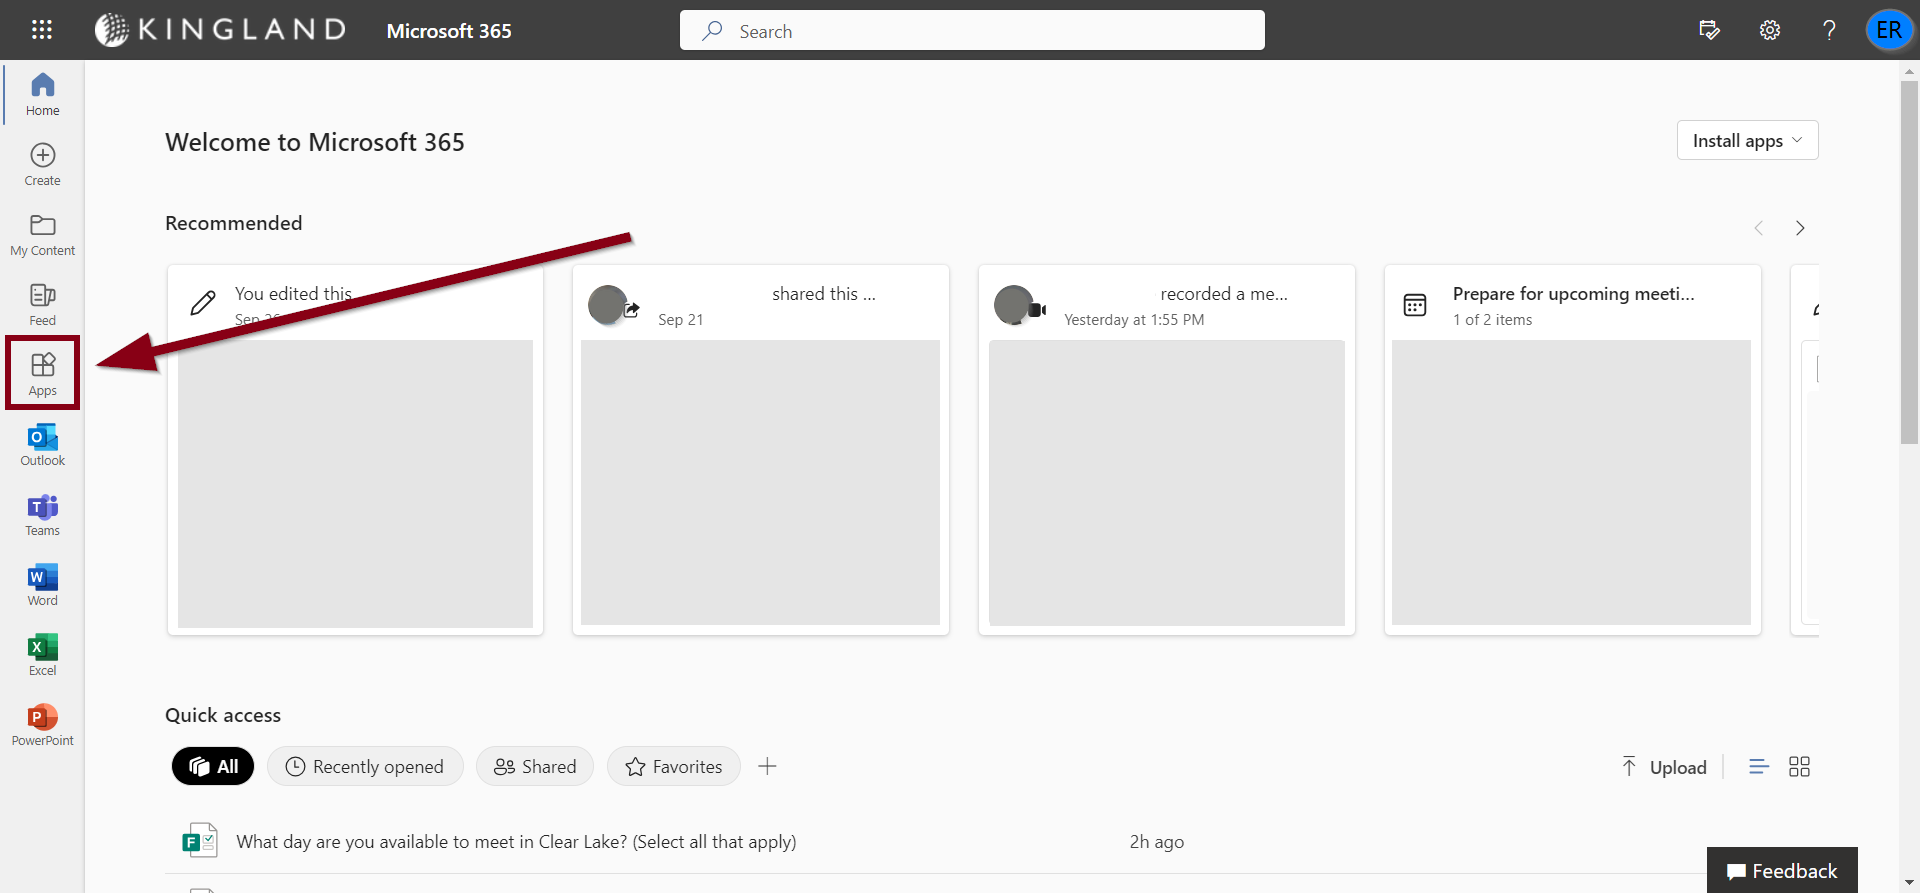Open the Apps page
The height and width of the screenshot is (893, 1920).
42,374
